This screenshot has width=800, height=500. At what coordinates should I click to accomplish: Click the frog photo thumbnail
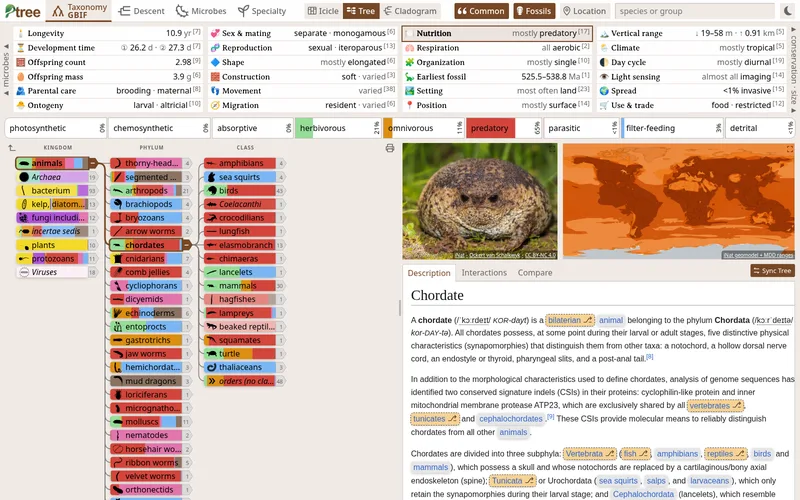click(480, 202)
